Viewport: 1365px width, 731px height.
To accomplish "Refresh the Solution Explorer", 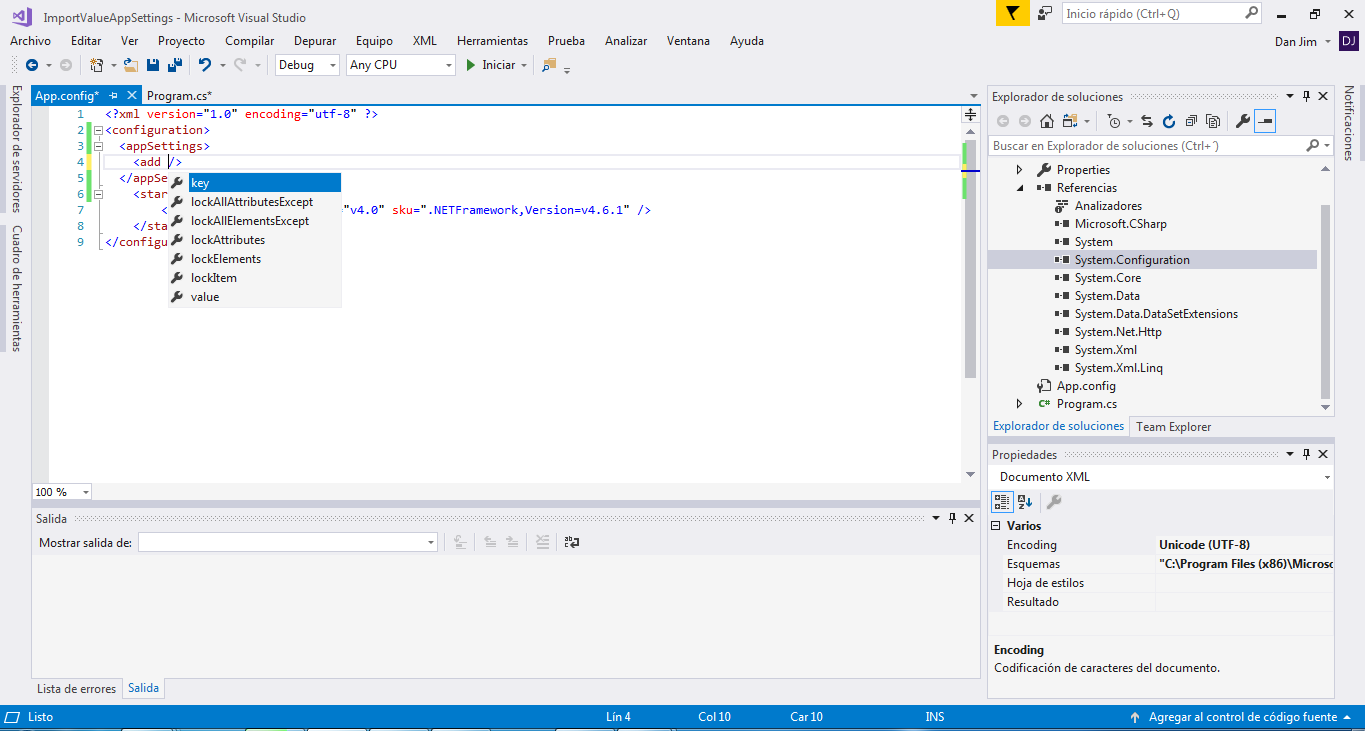I will [x=1168, y=121].
